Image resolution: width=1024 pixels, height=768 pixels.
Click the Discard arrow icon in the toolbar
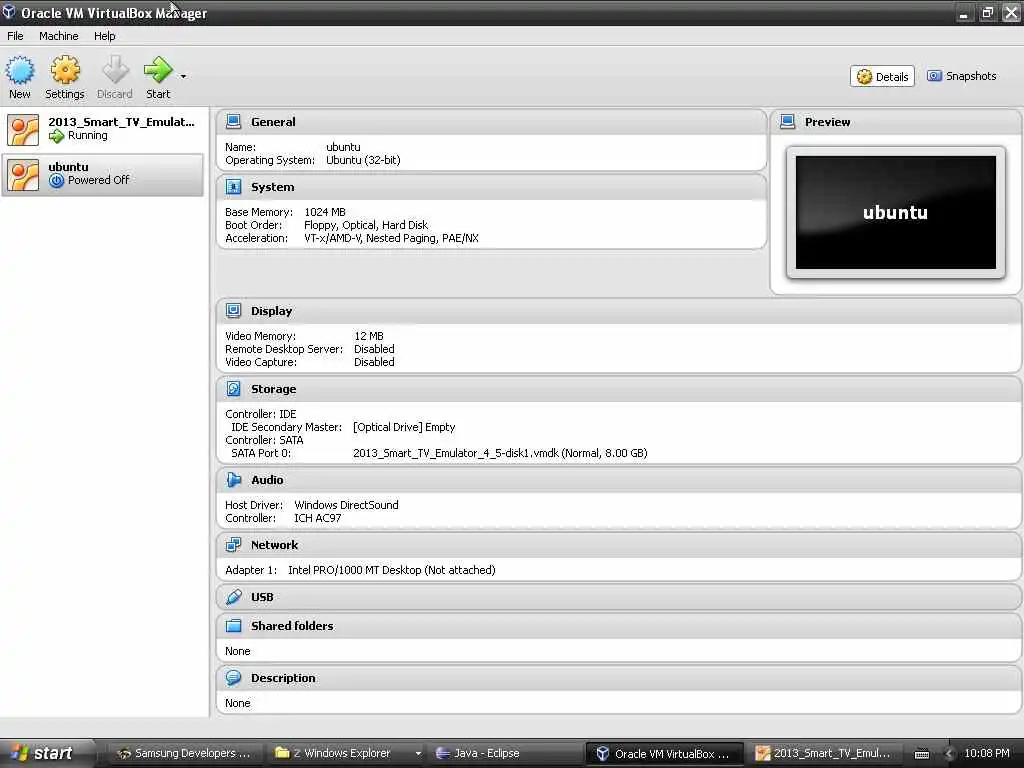point(115,70)
